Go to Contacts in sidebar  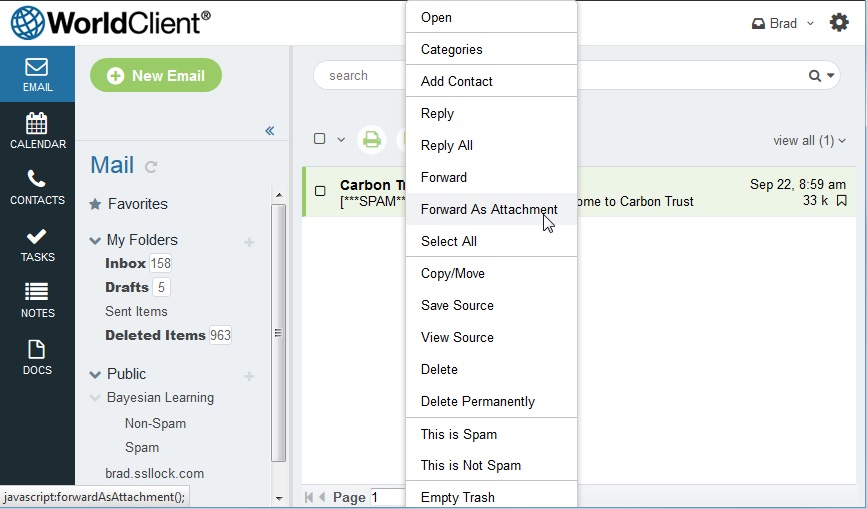(37, 187)
